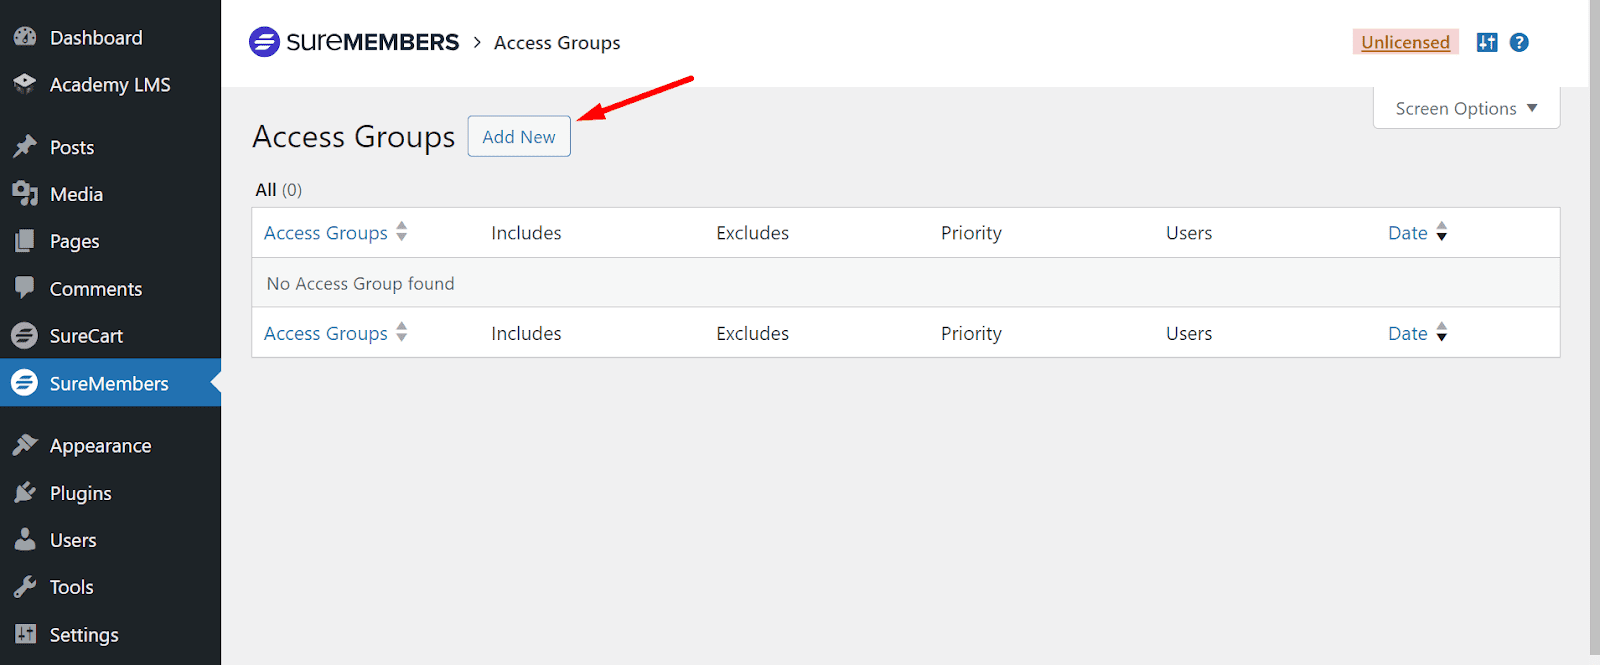Sort by Access Groups in table header
Viewport: 1600px width, 665px height.
tap(325, 233)
